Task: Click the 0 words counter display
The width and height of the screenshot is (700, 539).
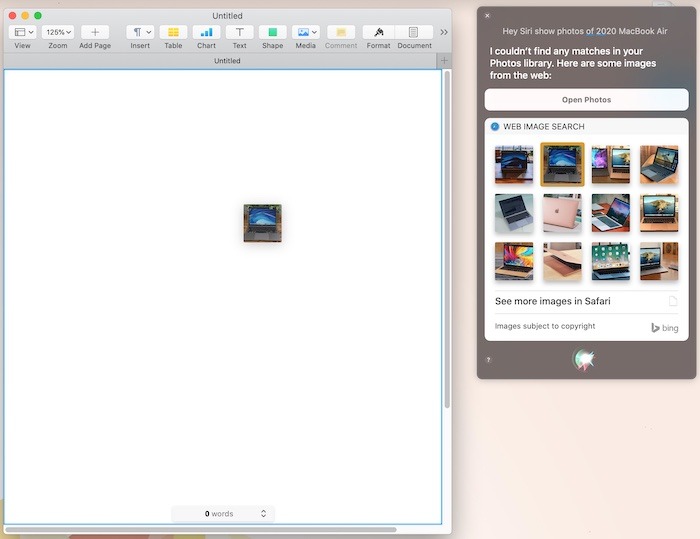Action: [x=219, y=514]
